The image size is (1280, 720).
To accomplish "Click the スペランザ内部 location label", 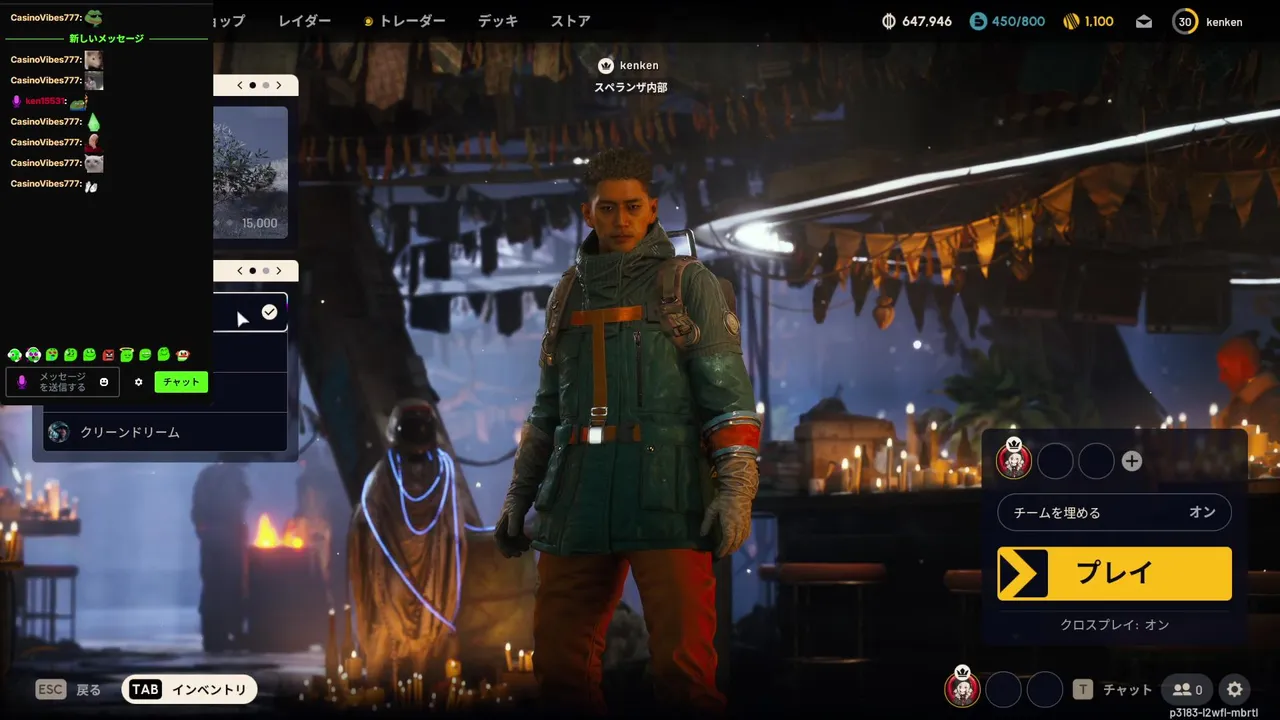I will (631, 87).
